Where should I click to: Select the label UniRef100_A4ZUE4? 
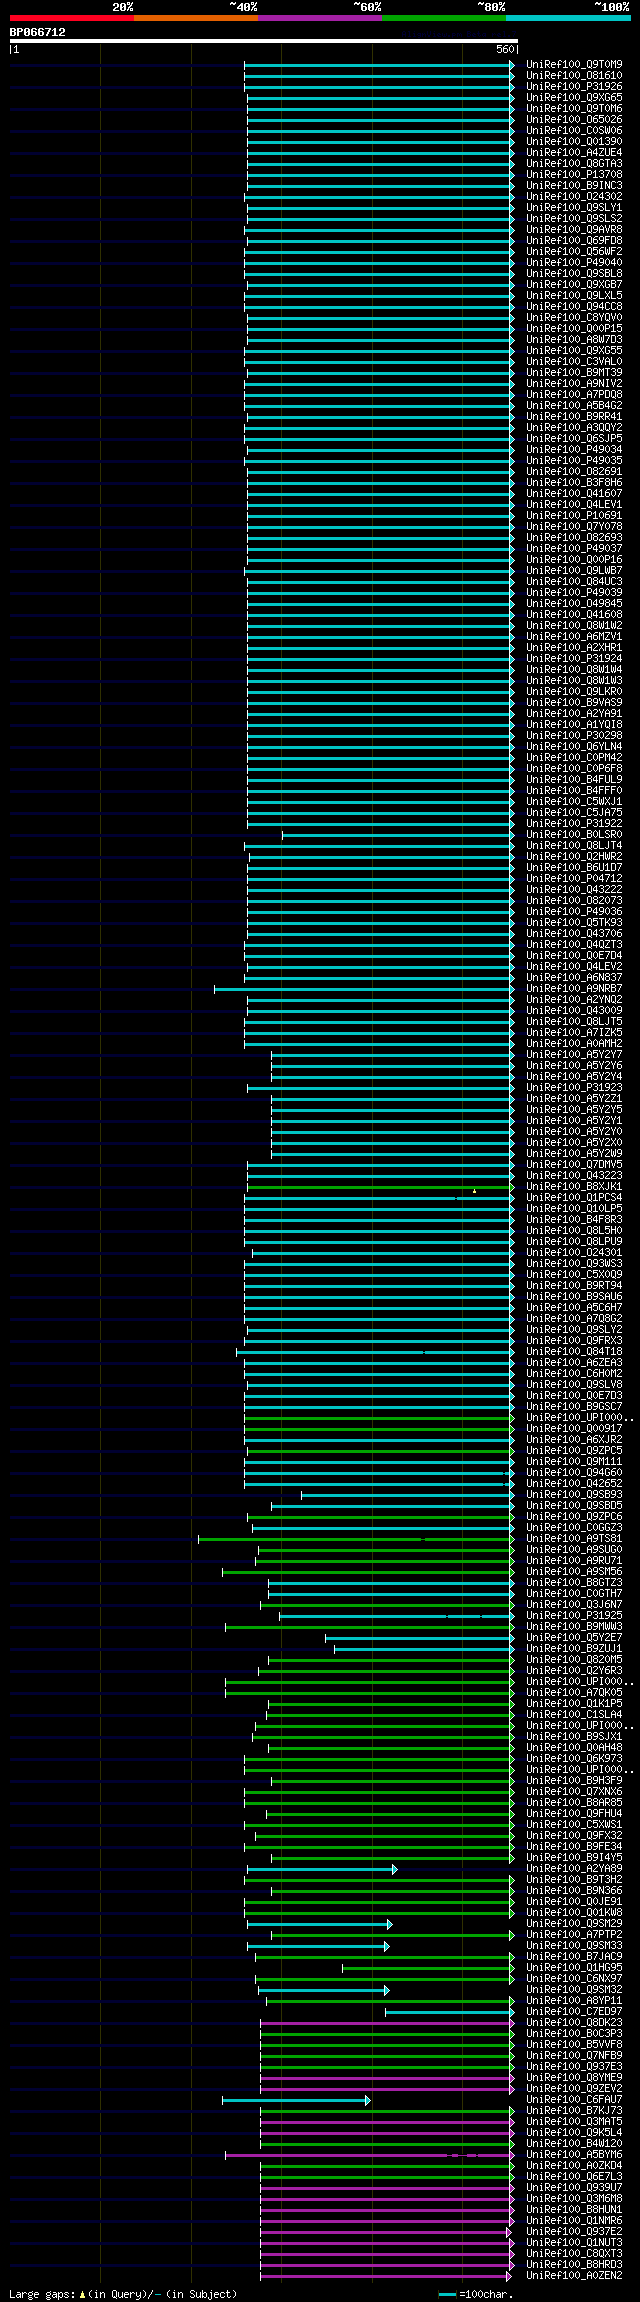(574, 153)
